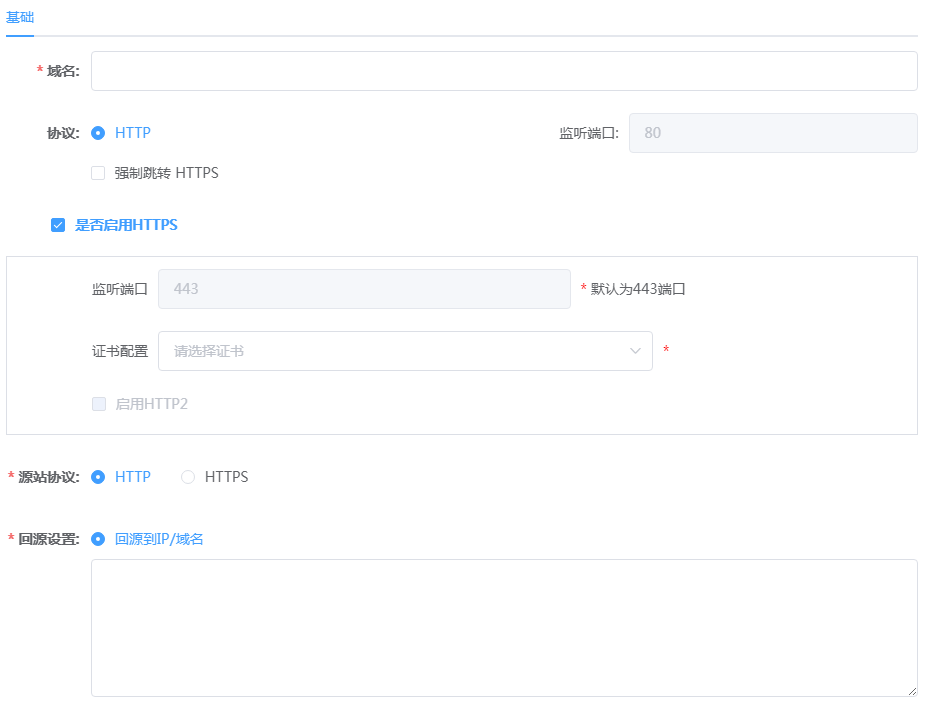Uncheck the 是否启用HTTPS checkbox
Image resolution: width=931 pixels, height=718 pixels.
pyautogui.click(x=58, y=225)
